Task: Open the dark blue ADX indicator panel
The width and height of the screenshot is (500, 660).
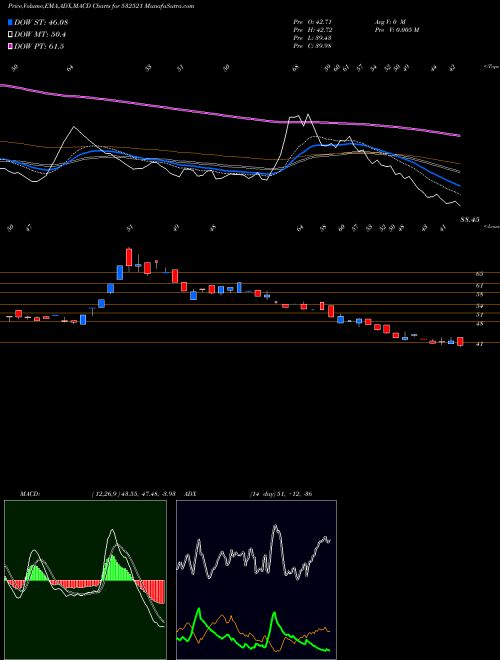Action: [x=256, y=580]
